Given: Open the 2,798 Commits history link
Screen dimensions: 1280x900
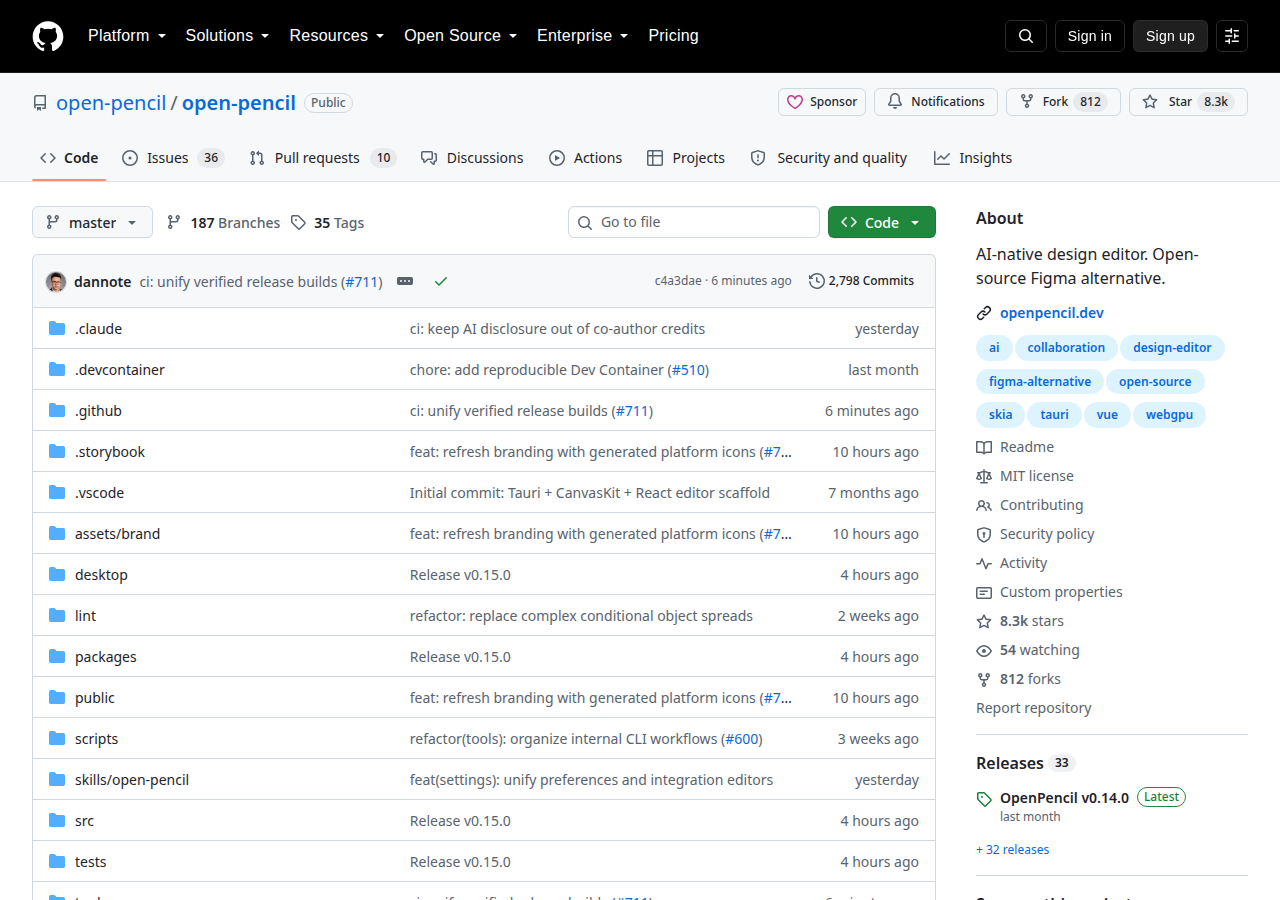Looking at the screenshot, I should coord(861,281).
